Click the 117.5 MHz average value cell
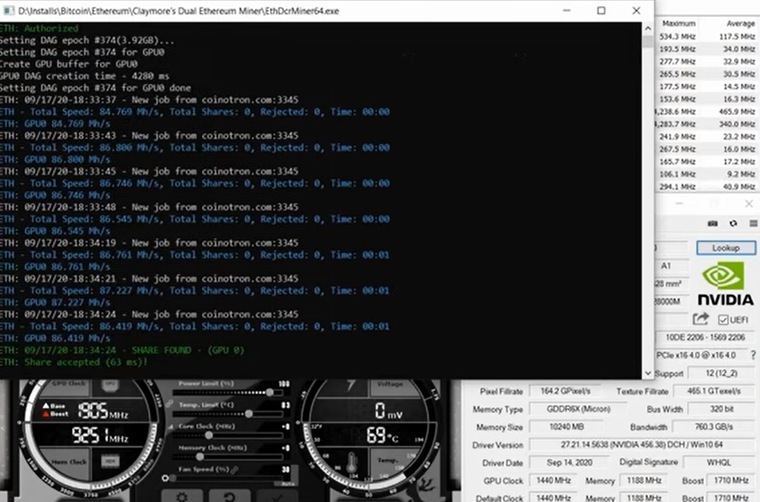The width and height of the screenshot is (760, 502). point(737,36)
